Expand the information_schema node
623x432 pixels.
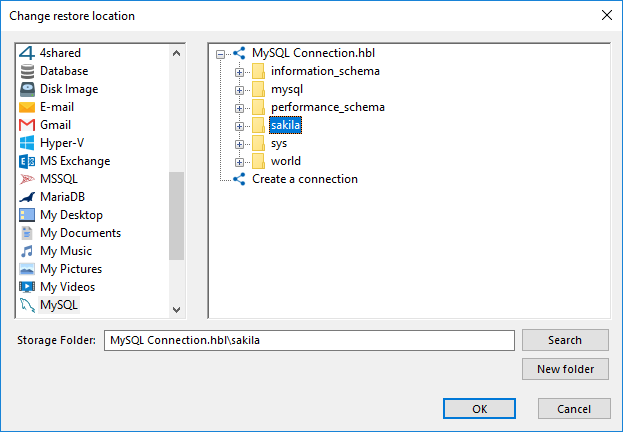click(239, 72)
